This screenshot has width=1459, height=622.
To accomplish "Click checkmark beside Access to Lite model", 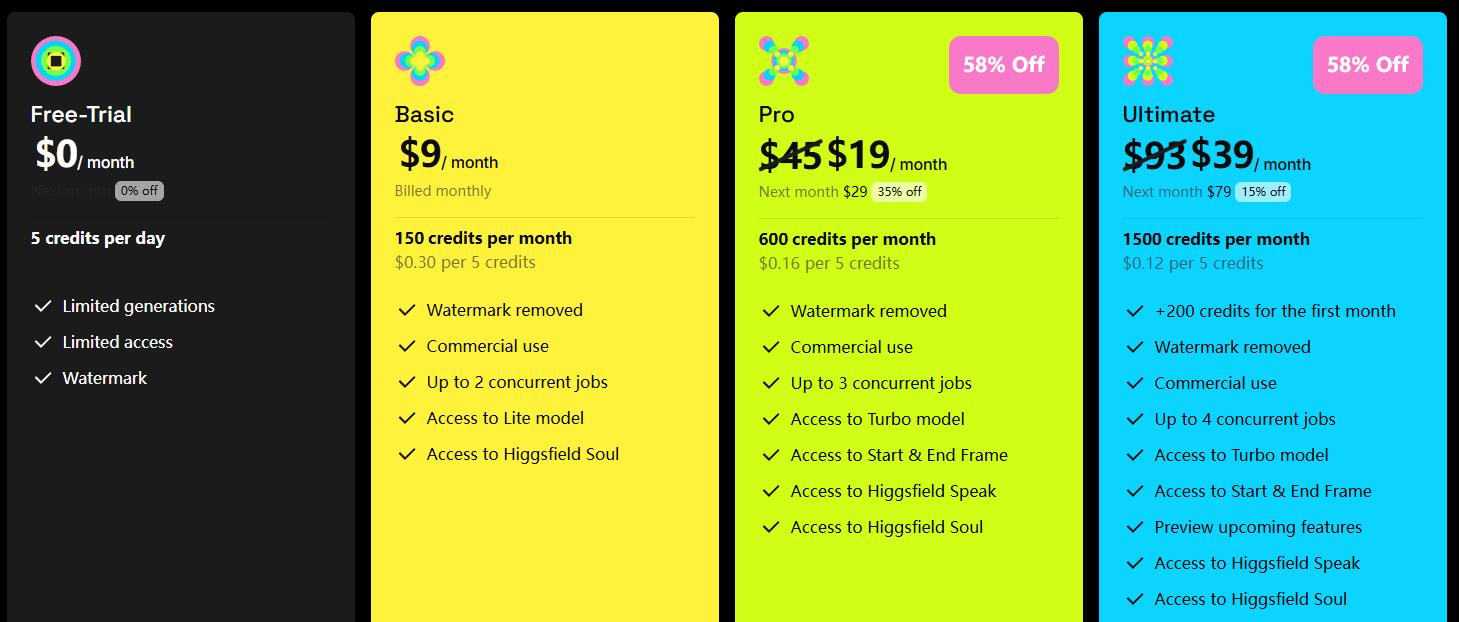I will click(x=407, y=418).
